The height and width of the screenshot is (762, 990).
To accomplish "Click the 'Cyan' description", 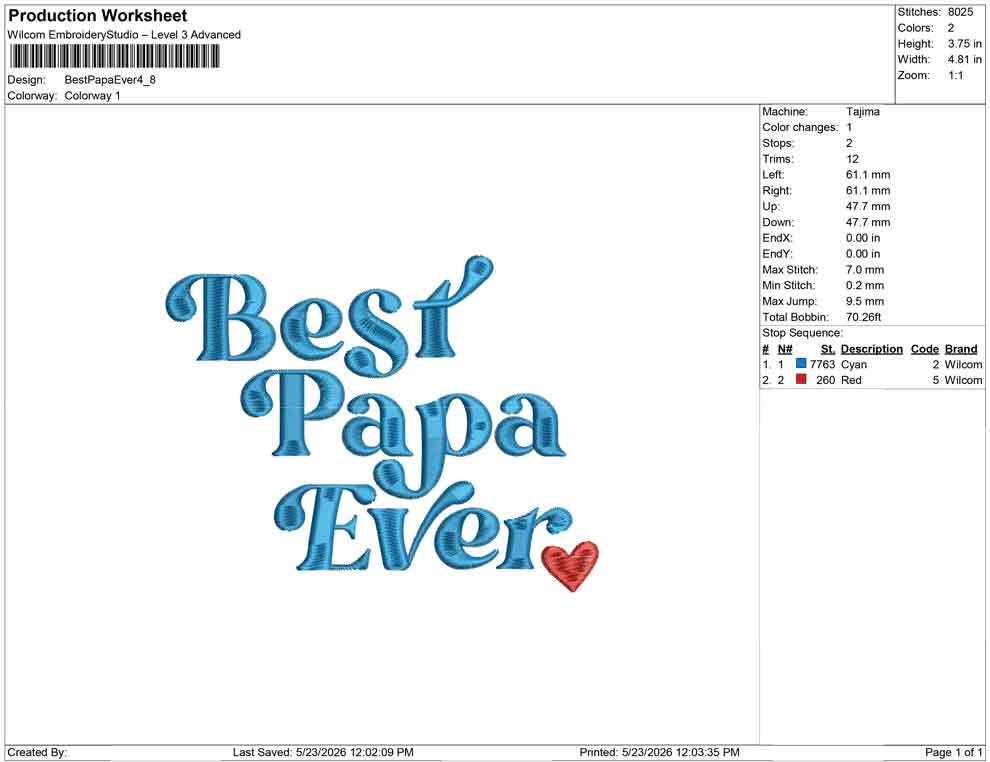I will click(x=854, y=364).
